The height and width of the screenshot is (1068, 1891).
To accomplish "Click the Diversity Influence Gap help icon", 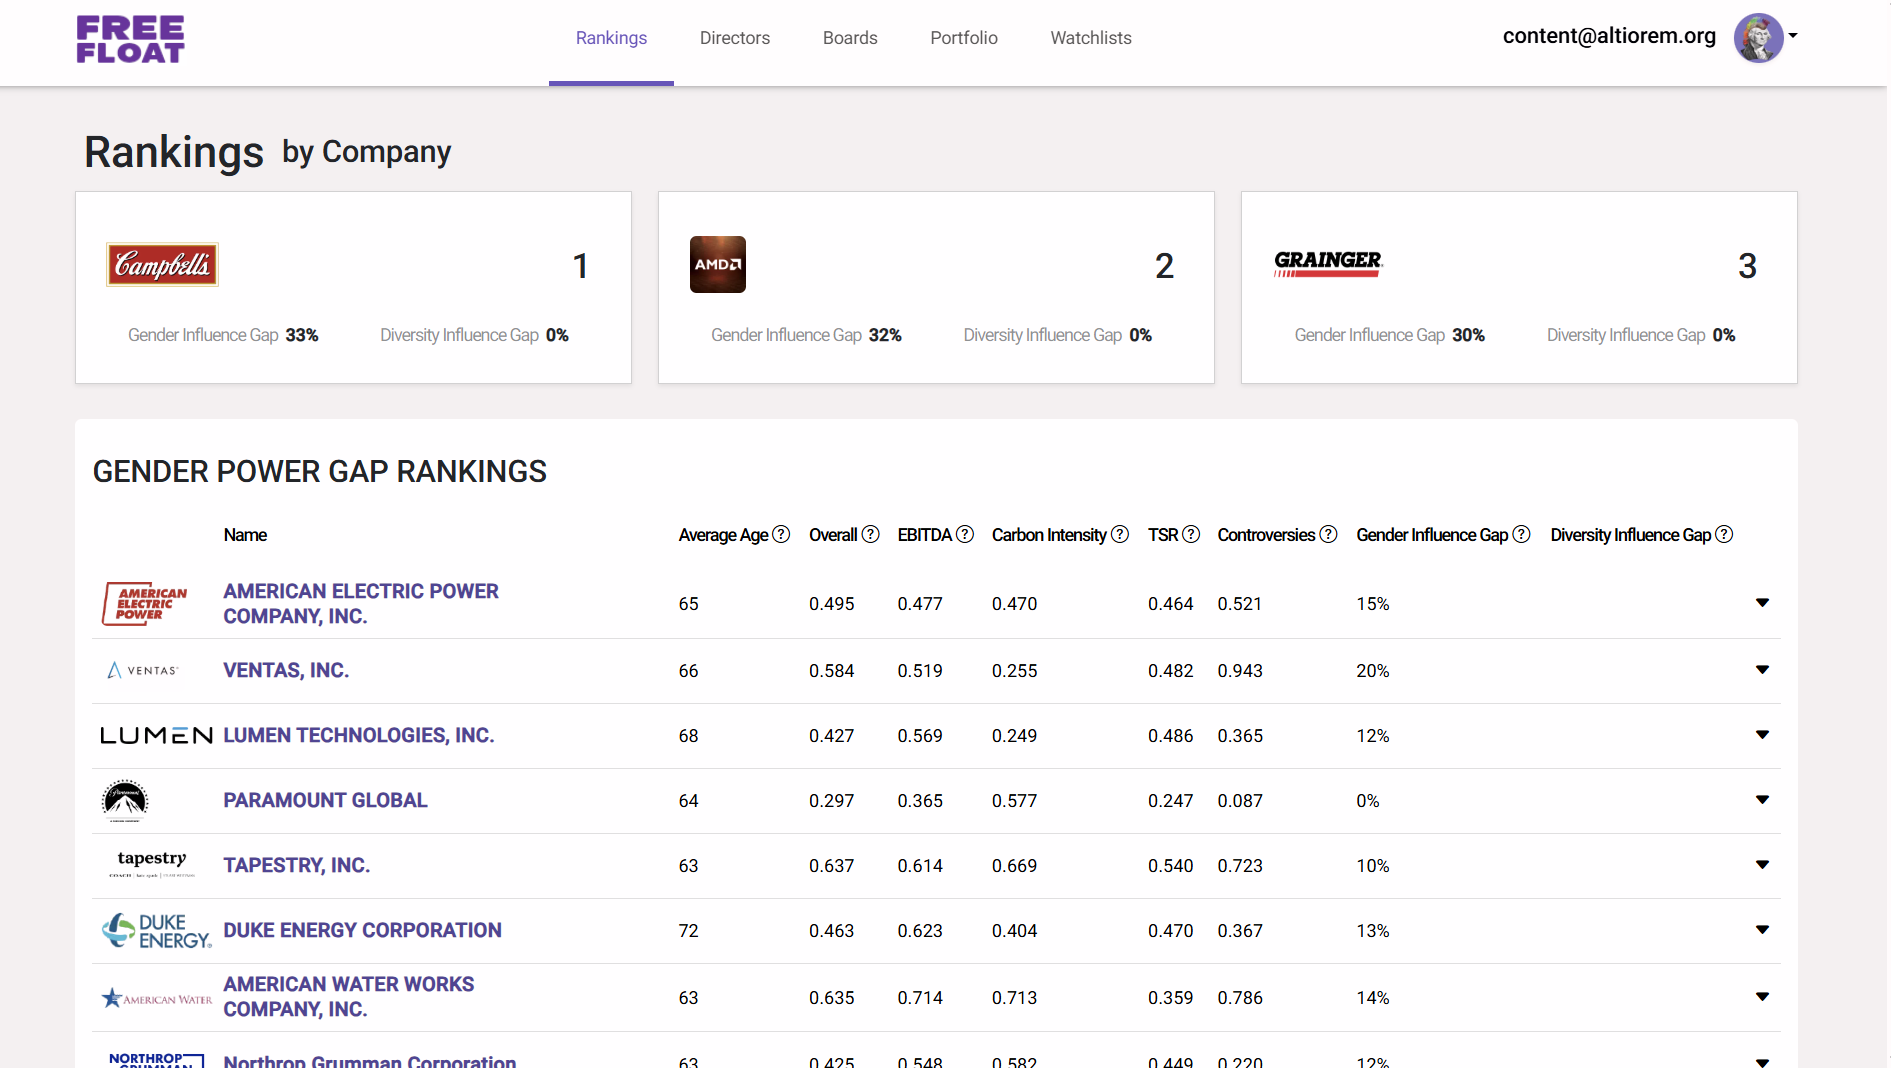I will click(x=1724, y=535).
